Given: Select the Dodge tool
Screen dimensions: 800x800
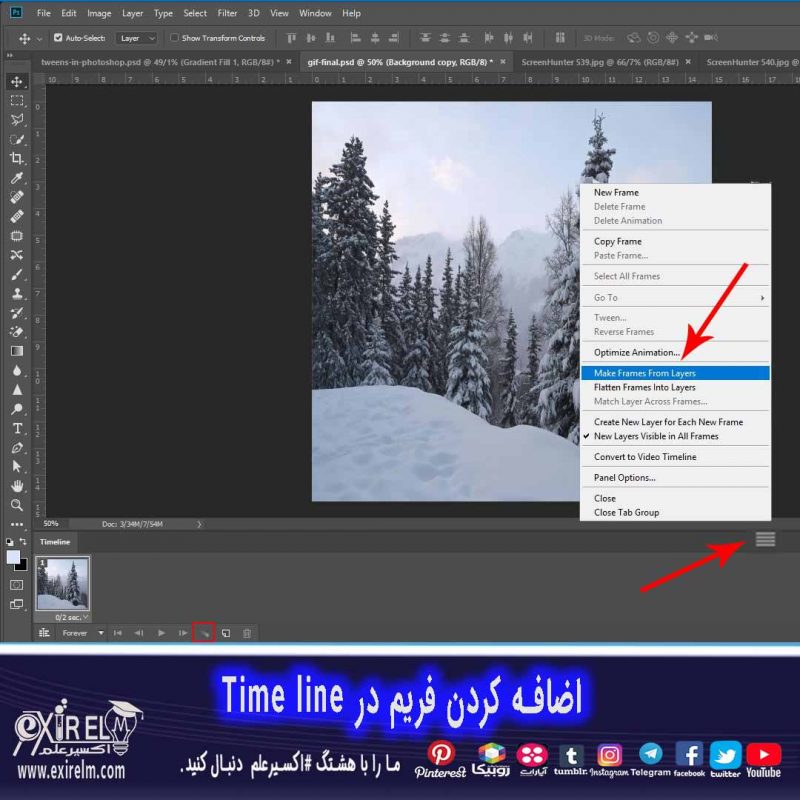Looking at the screenshot, I should tap(17, 409).
